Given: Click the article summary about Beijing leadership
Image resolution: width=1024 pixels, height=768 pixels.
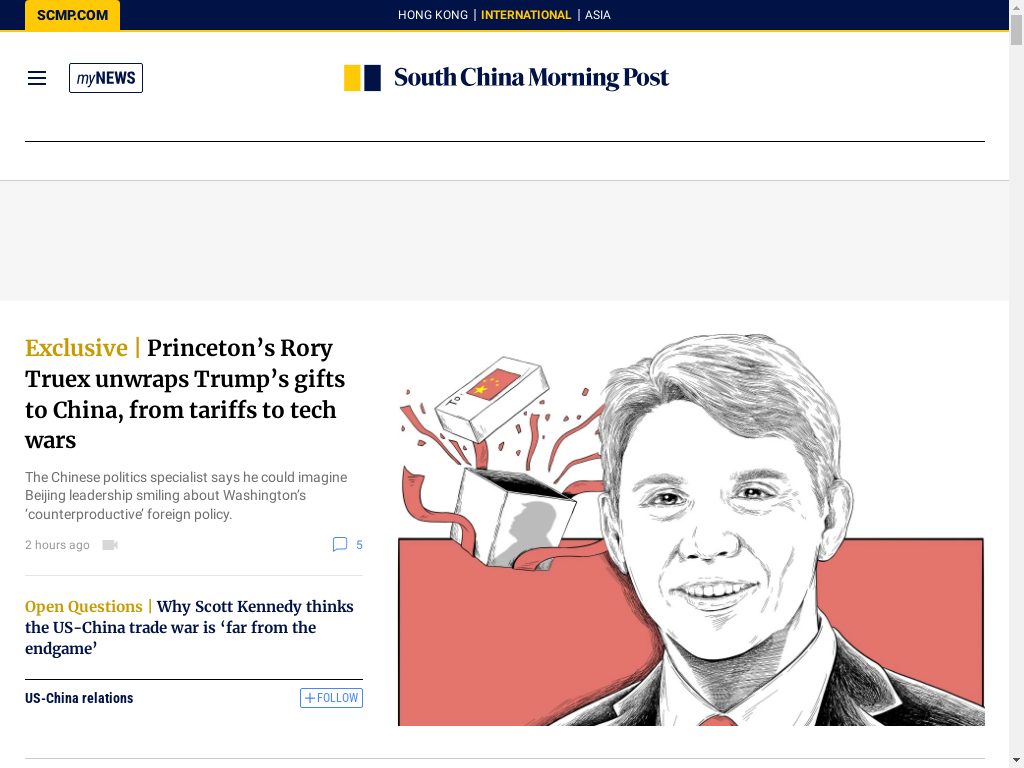Looking at the screenshot, I should pos(186,496).
